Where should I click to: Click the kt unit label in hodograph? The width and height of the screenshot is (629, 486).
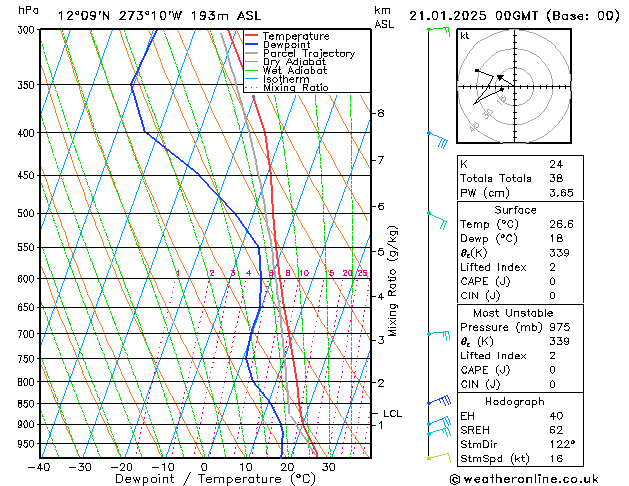pos(465,36)
